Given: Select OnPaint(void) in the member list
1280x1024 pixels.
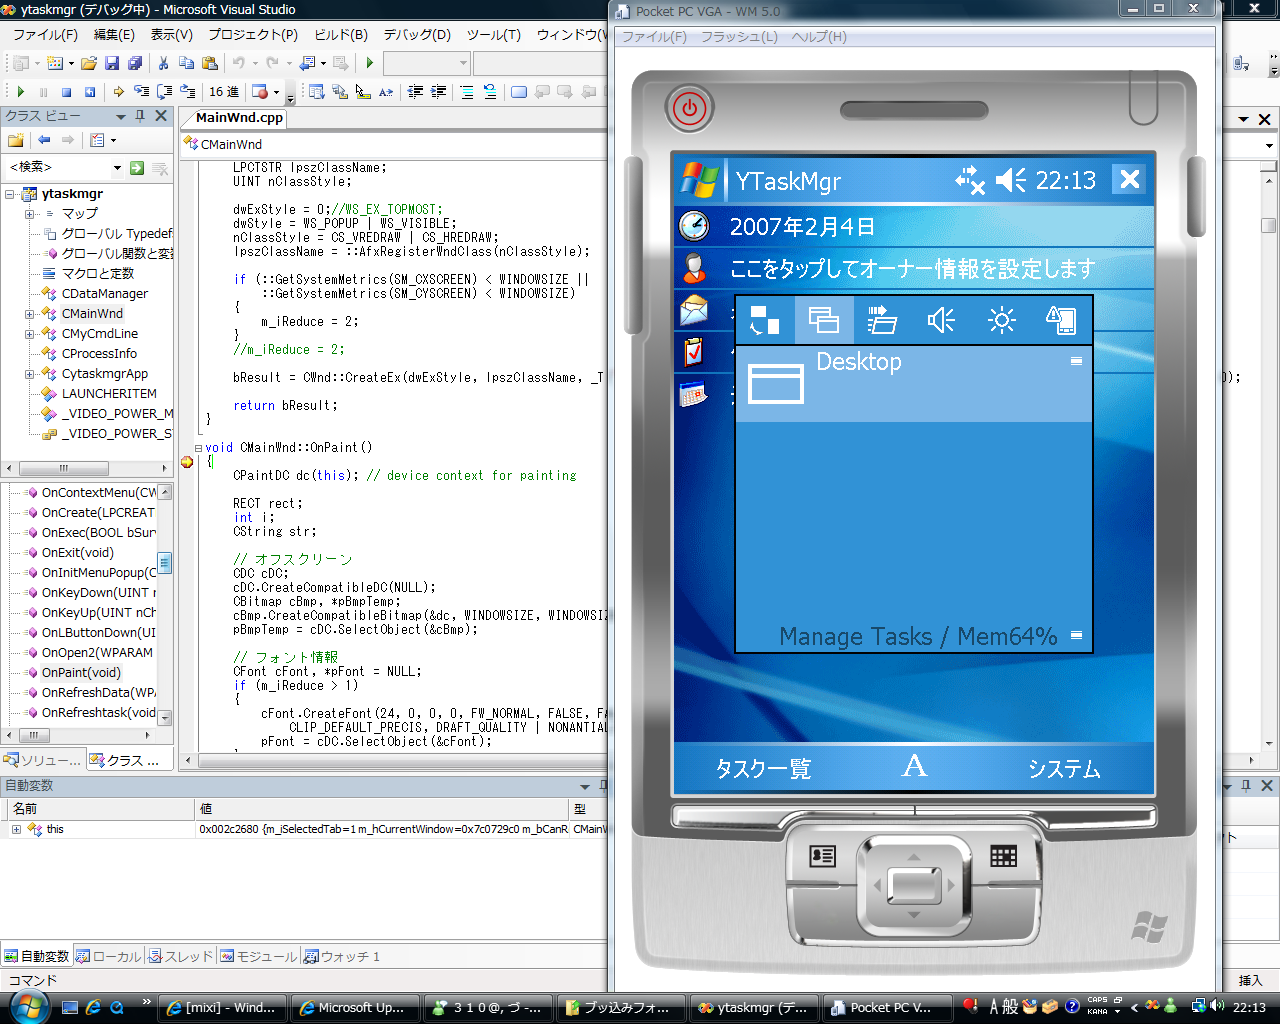Looking at the screenshot, I should (81, 673).
